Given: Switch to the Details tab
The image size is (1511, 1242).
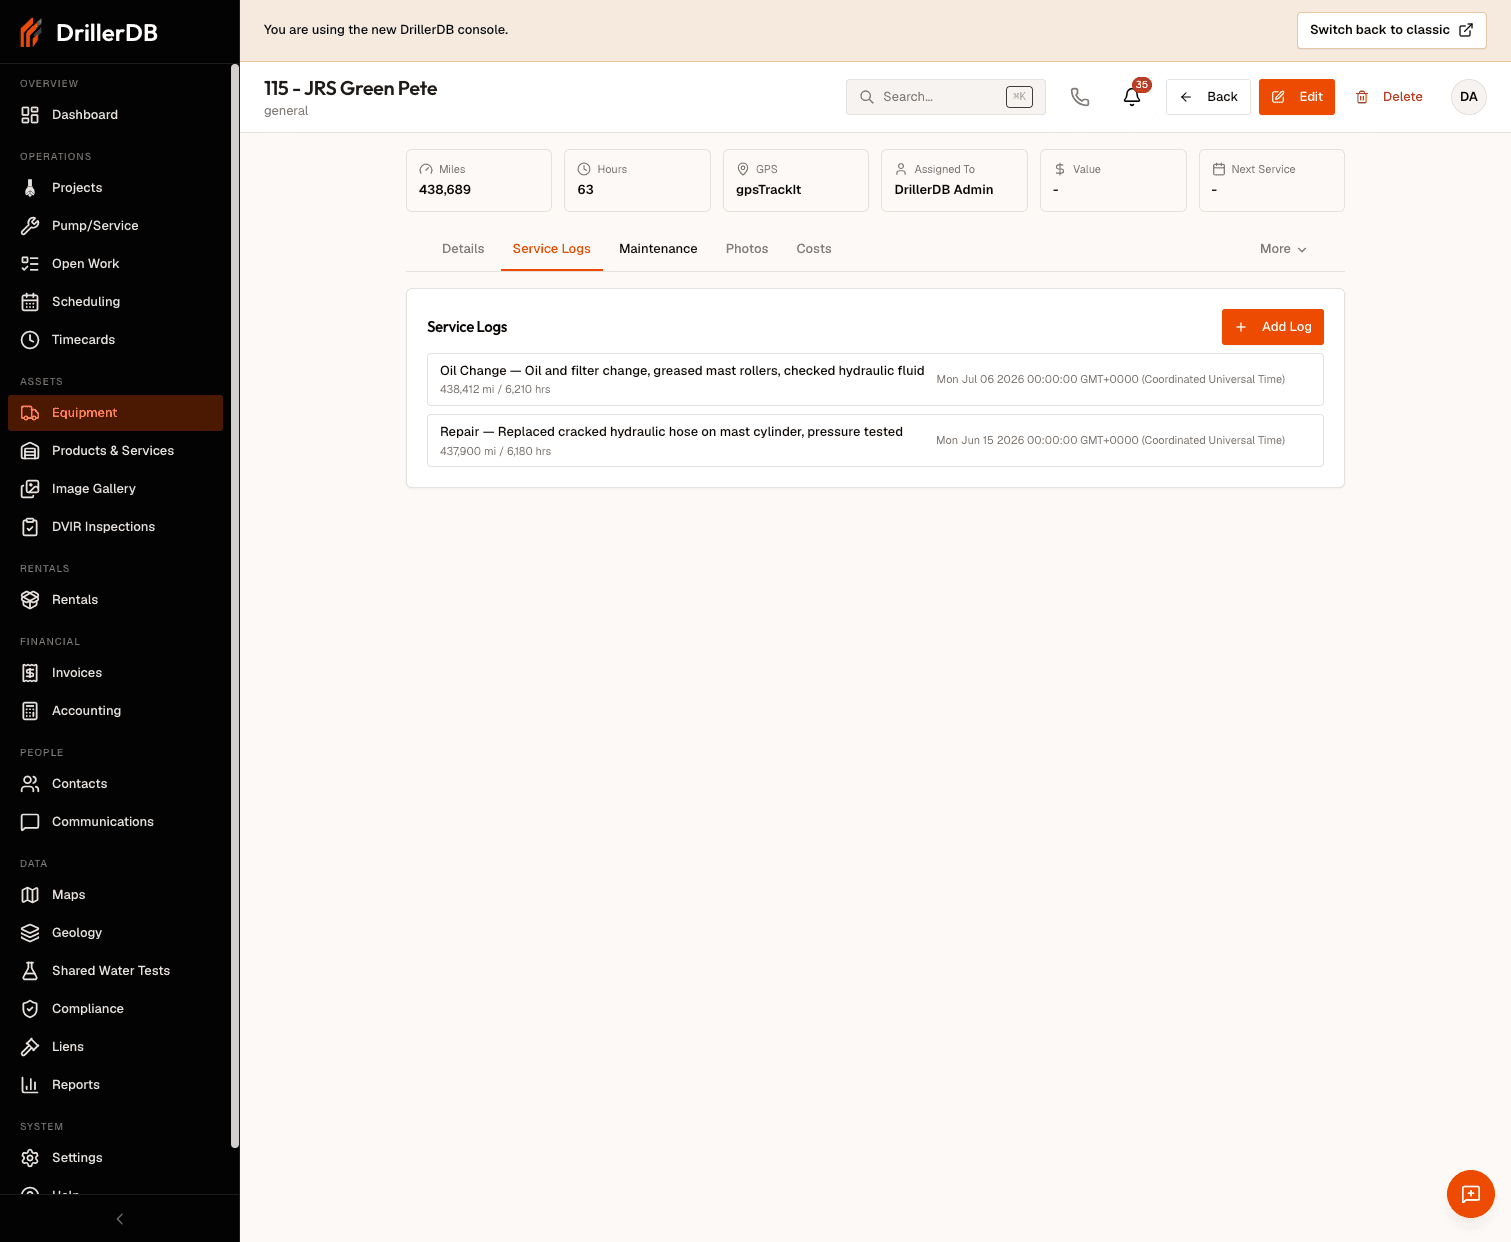Looking at the screenshot, I should pos(463,249).
